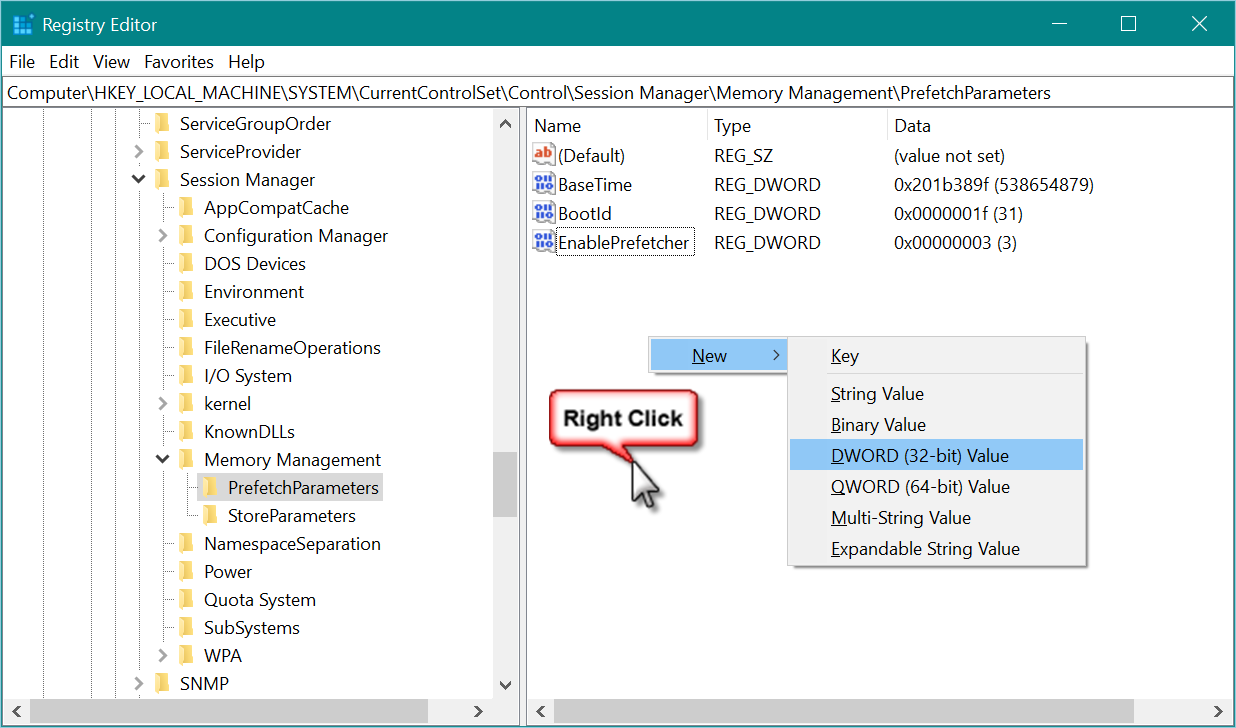Choose DWORD (32-bit) Value from submenu
The image size is (1236, 728).
(919, 456)
